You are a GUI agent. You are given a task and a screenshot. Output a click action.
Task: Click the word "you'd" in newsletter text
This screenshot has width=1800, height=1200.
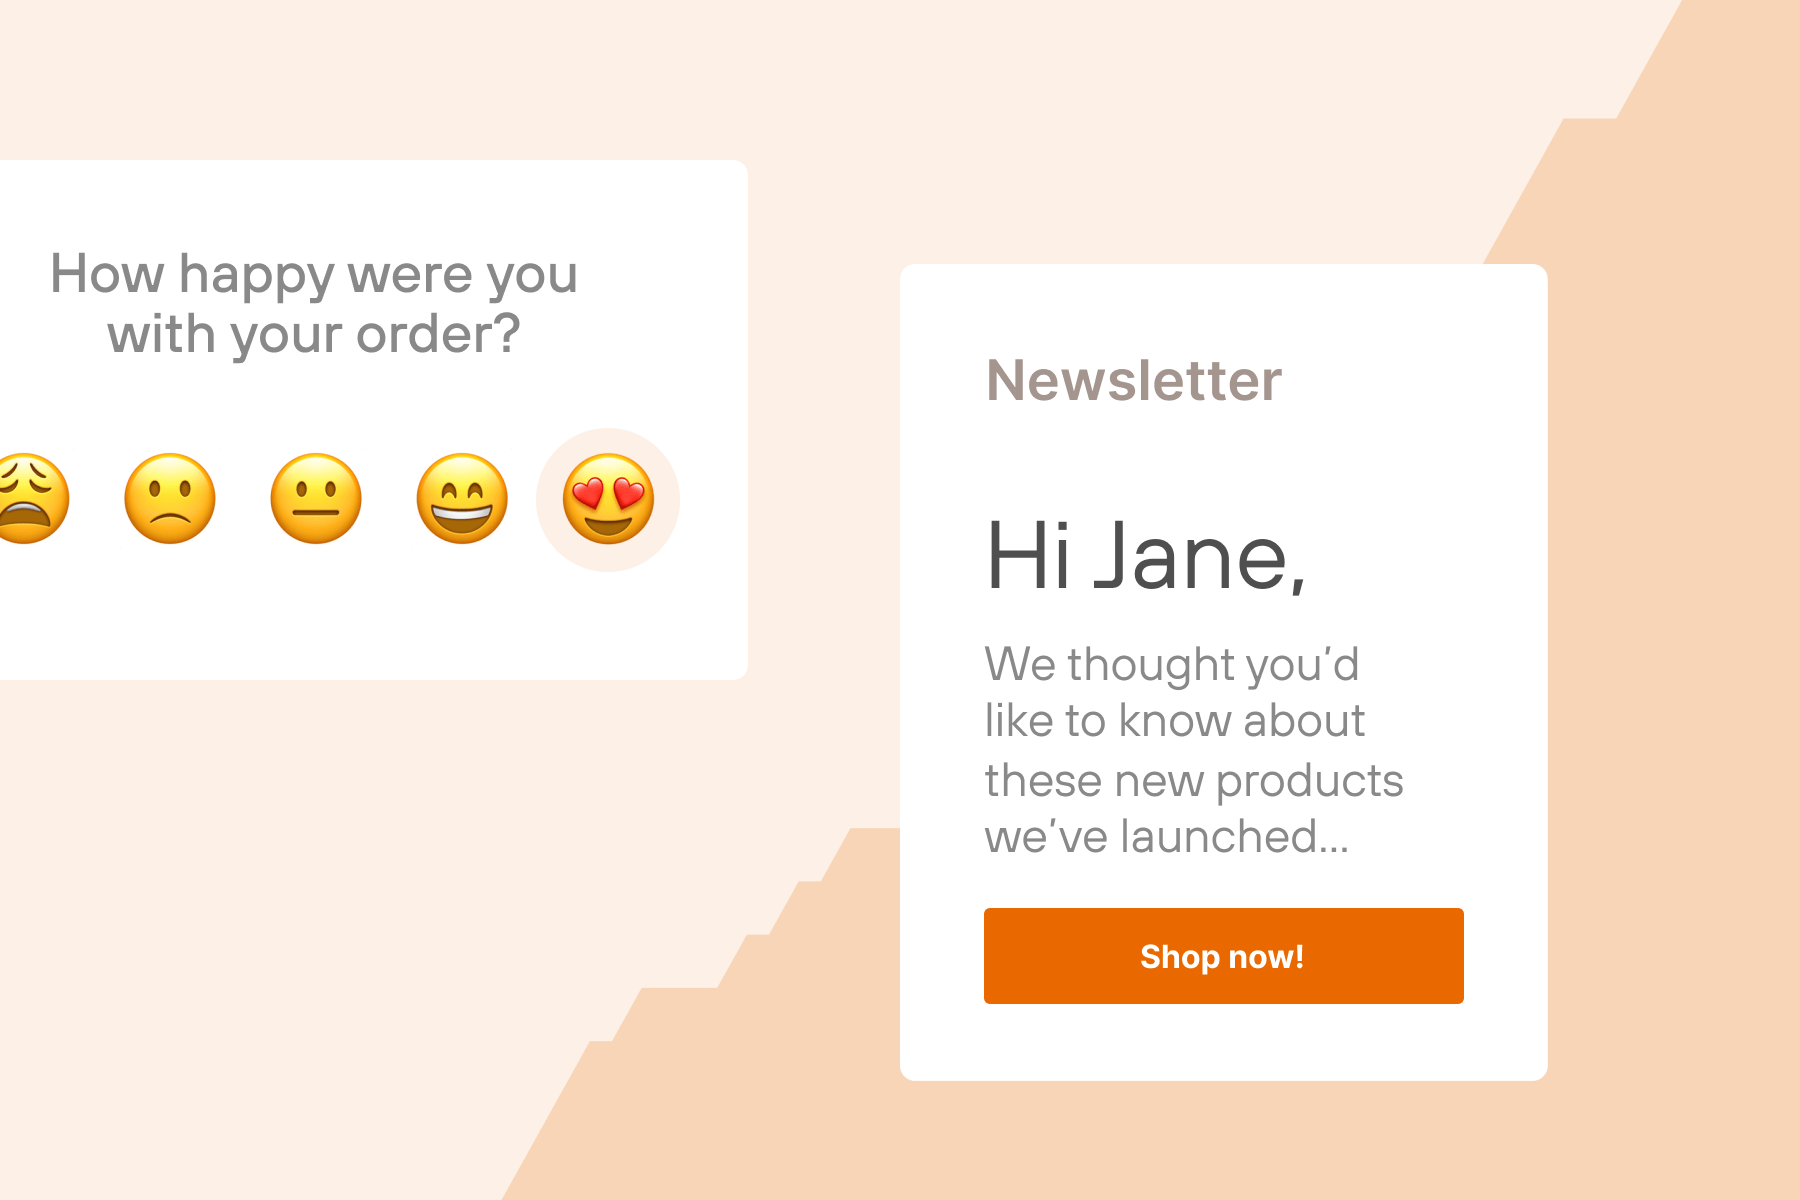pos(1304,666)
